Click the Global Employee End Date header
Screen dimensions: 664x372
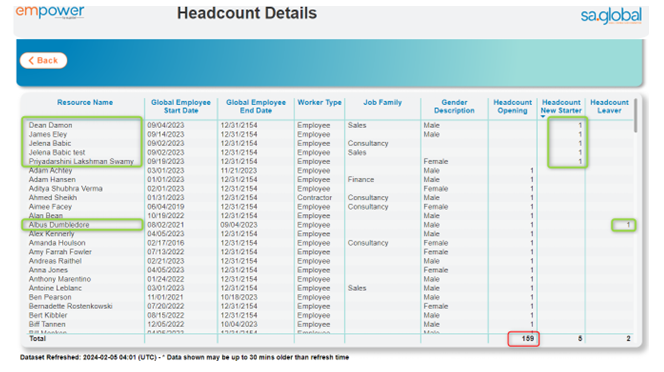click(256, 106)
